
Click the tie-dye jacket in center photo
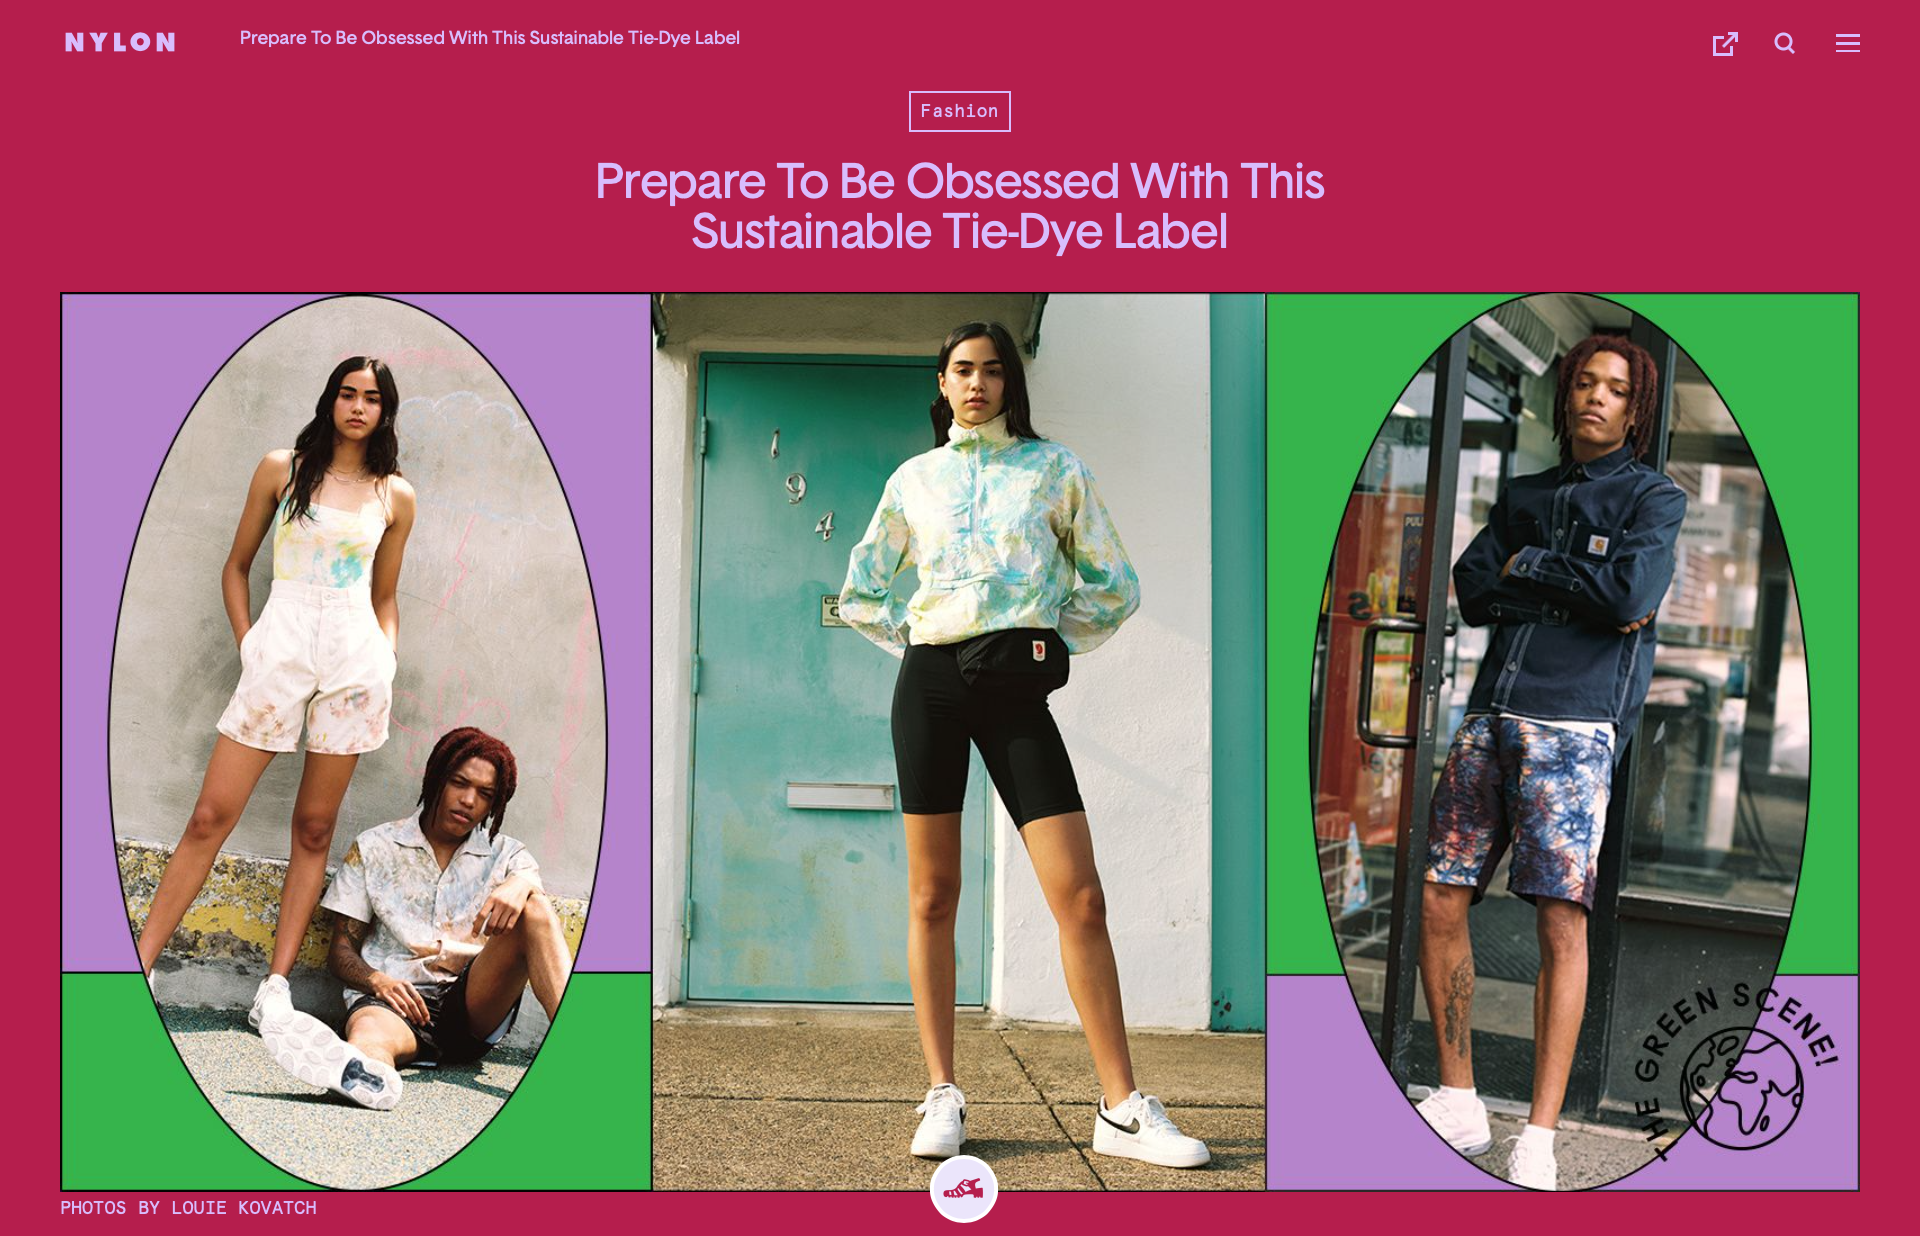point(990,540)
